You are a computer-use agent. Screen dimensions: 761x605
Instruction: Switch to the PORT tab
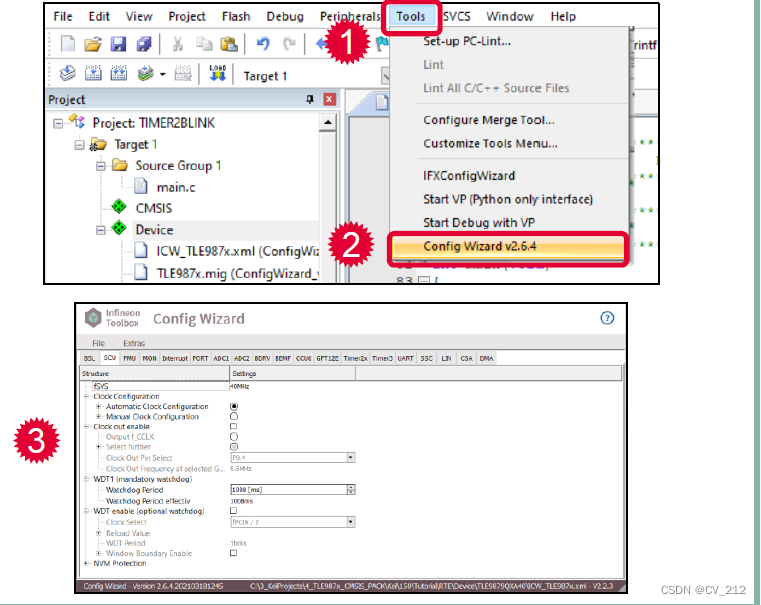tap(200, 359)
